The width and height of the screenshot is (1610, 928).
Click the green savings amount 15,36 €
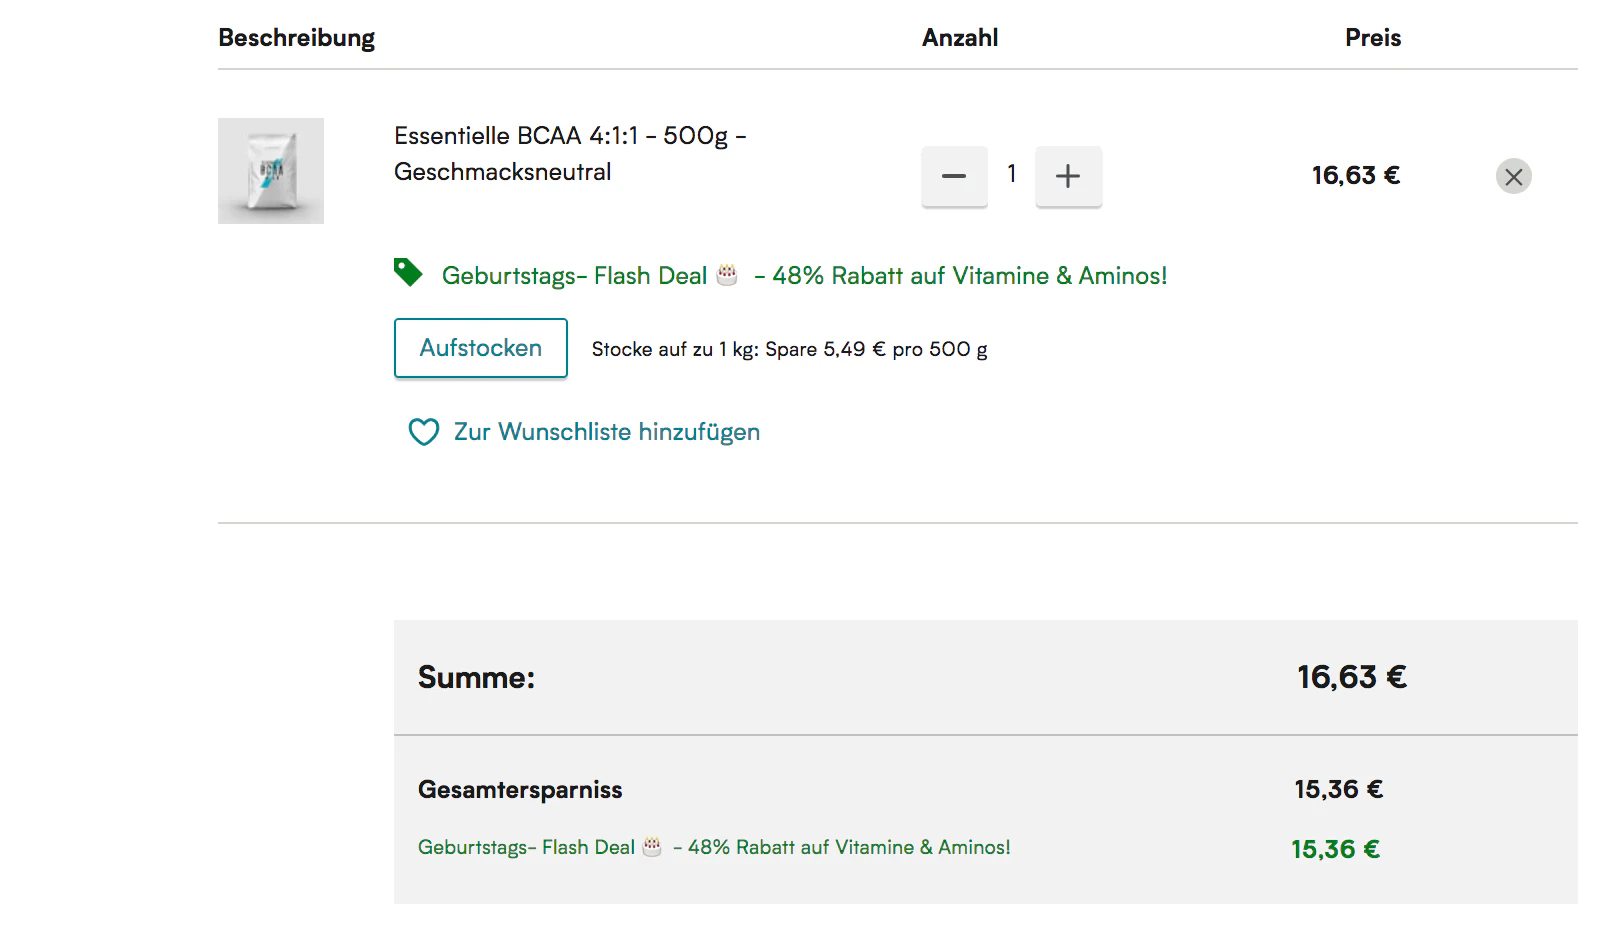[x=1336, y=849]
